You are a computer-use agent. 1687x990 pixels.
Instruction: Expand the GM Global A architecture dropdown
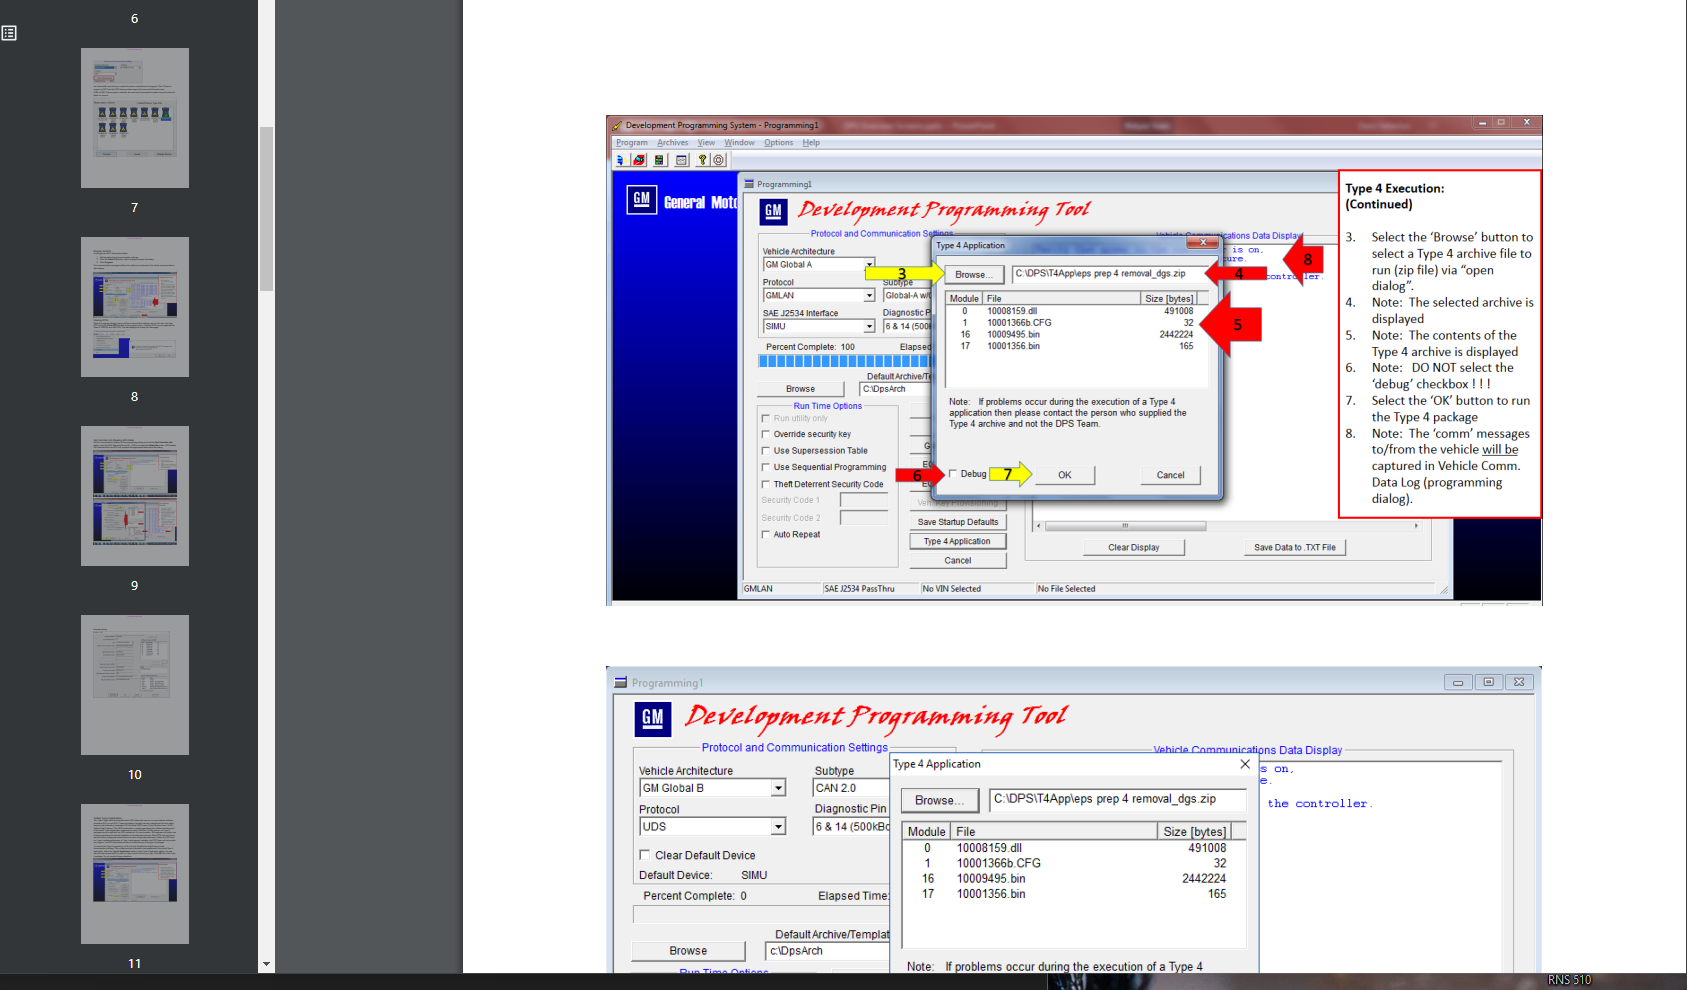[x=869, y=265]
